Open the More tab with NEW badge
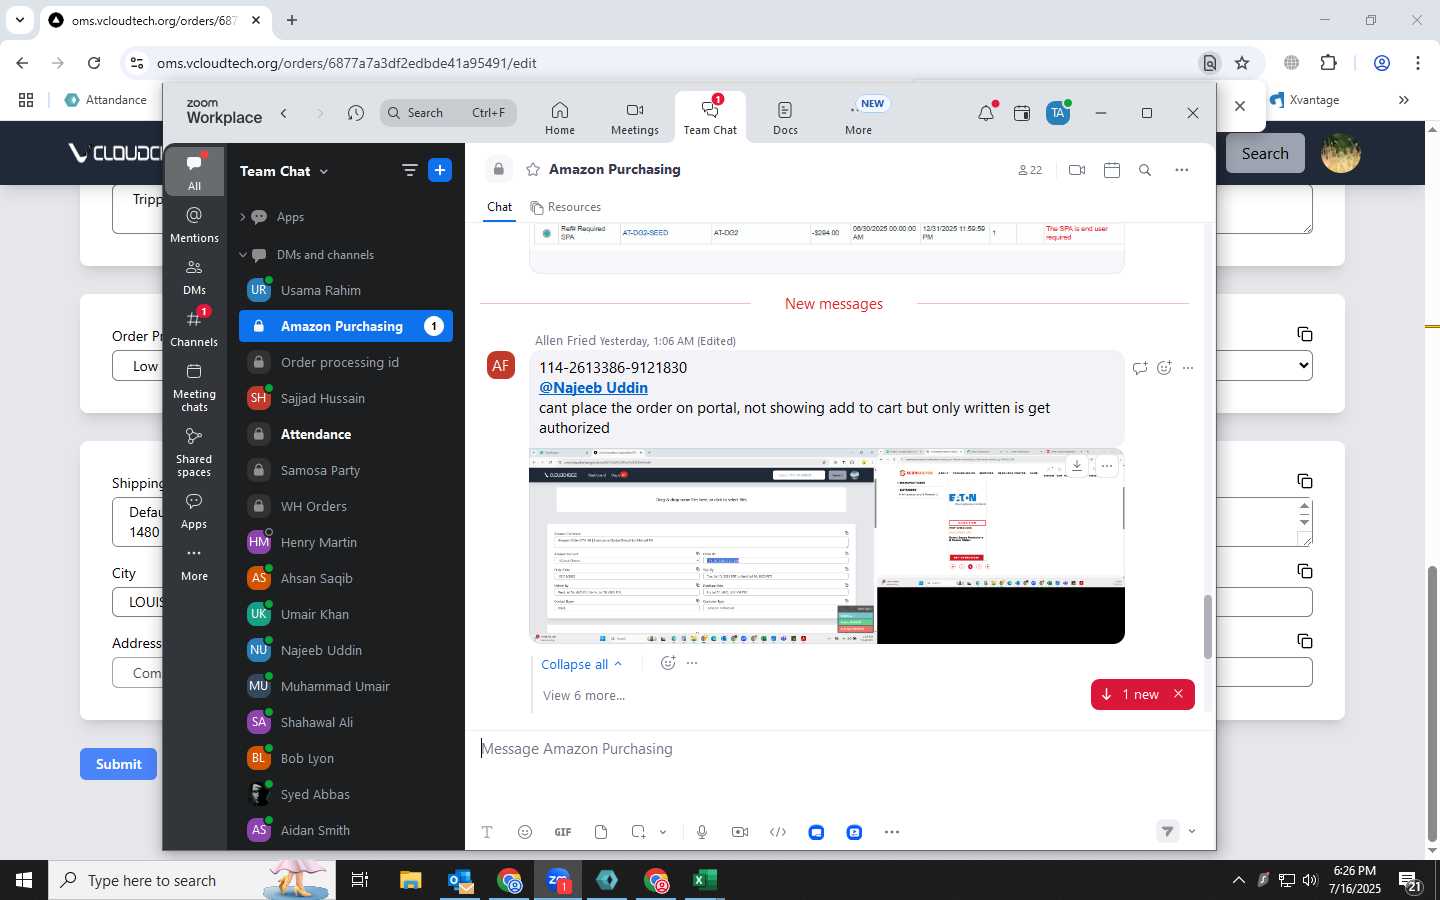This screenshot has height=900, width=1440. [859, 118]
